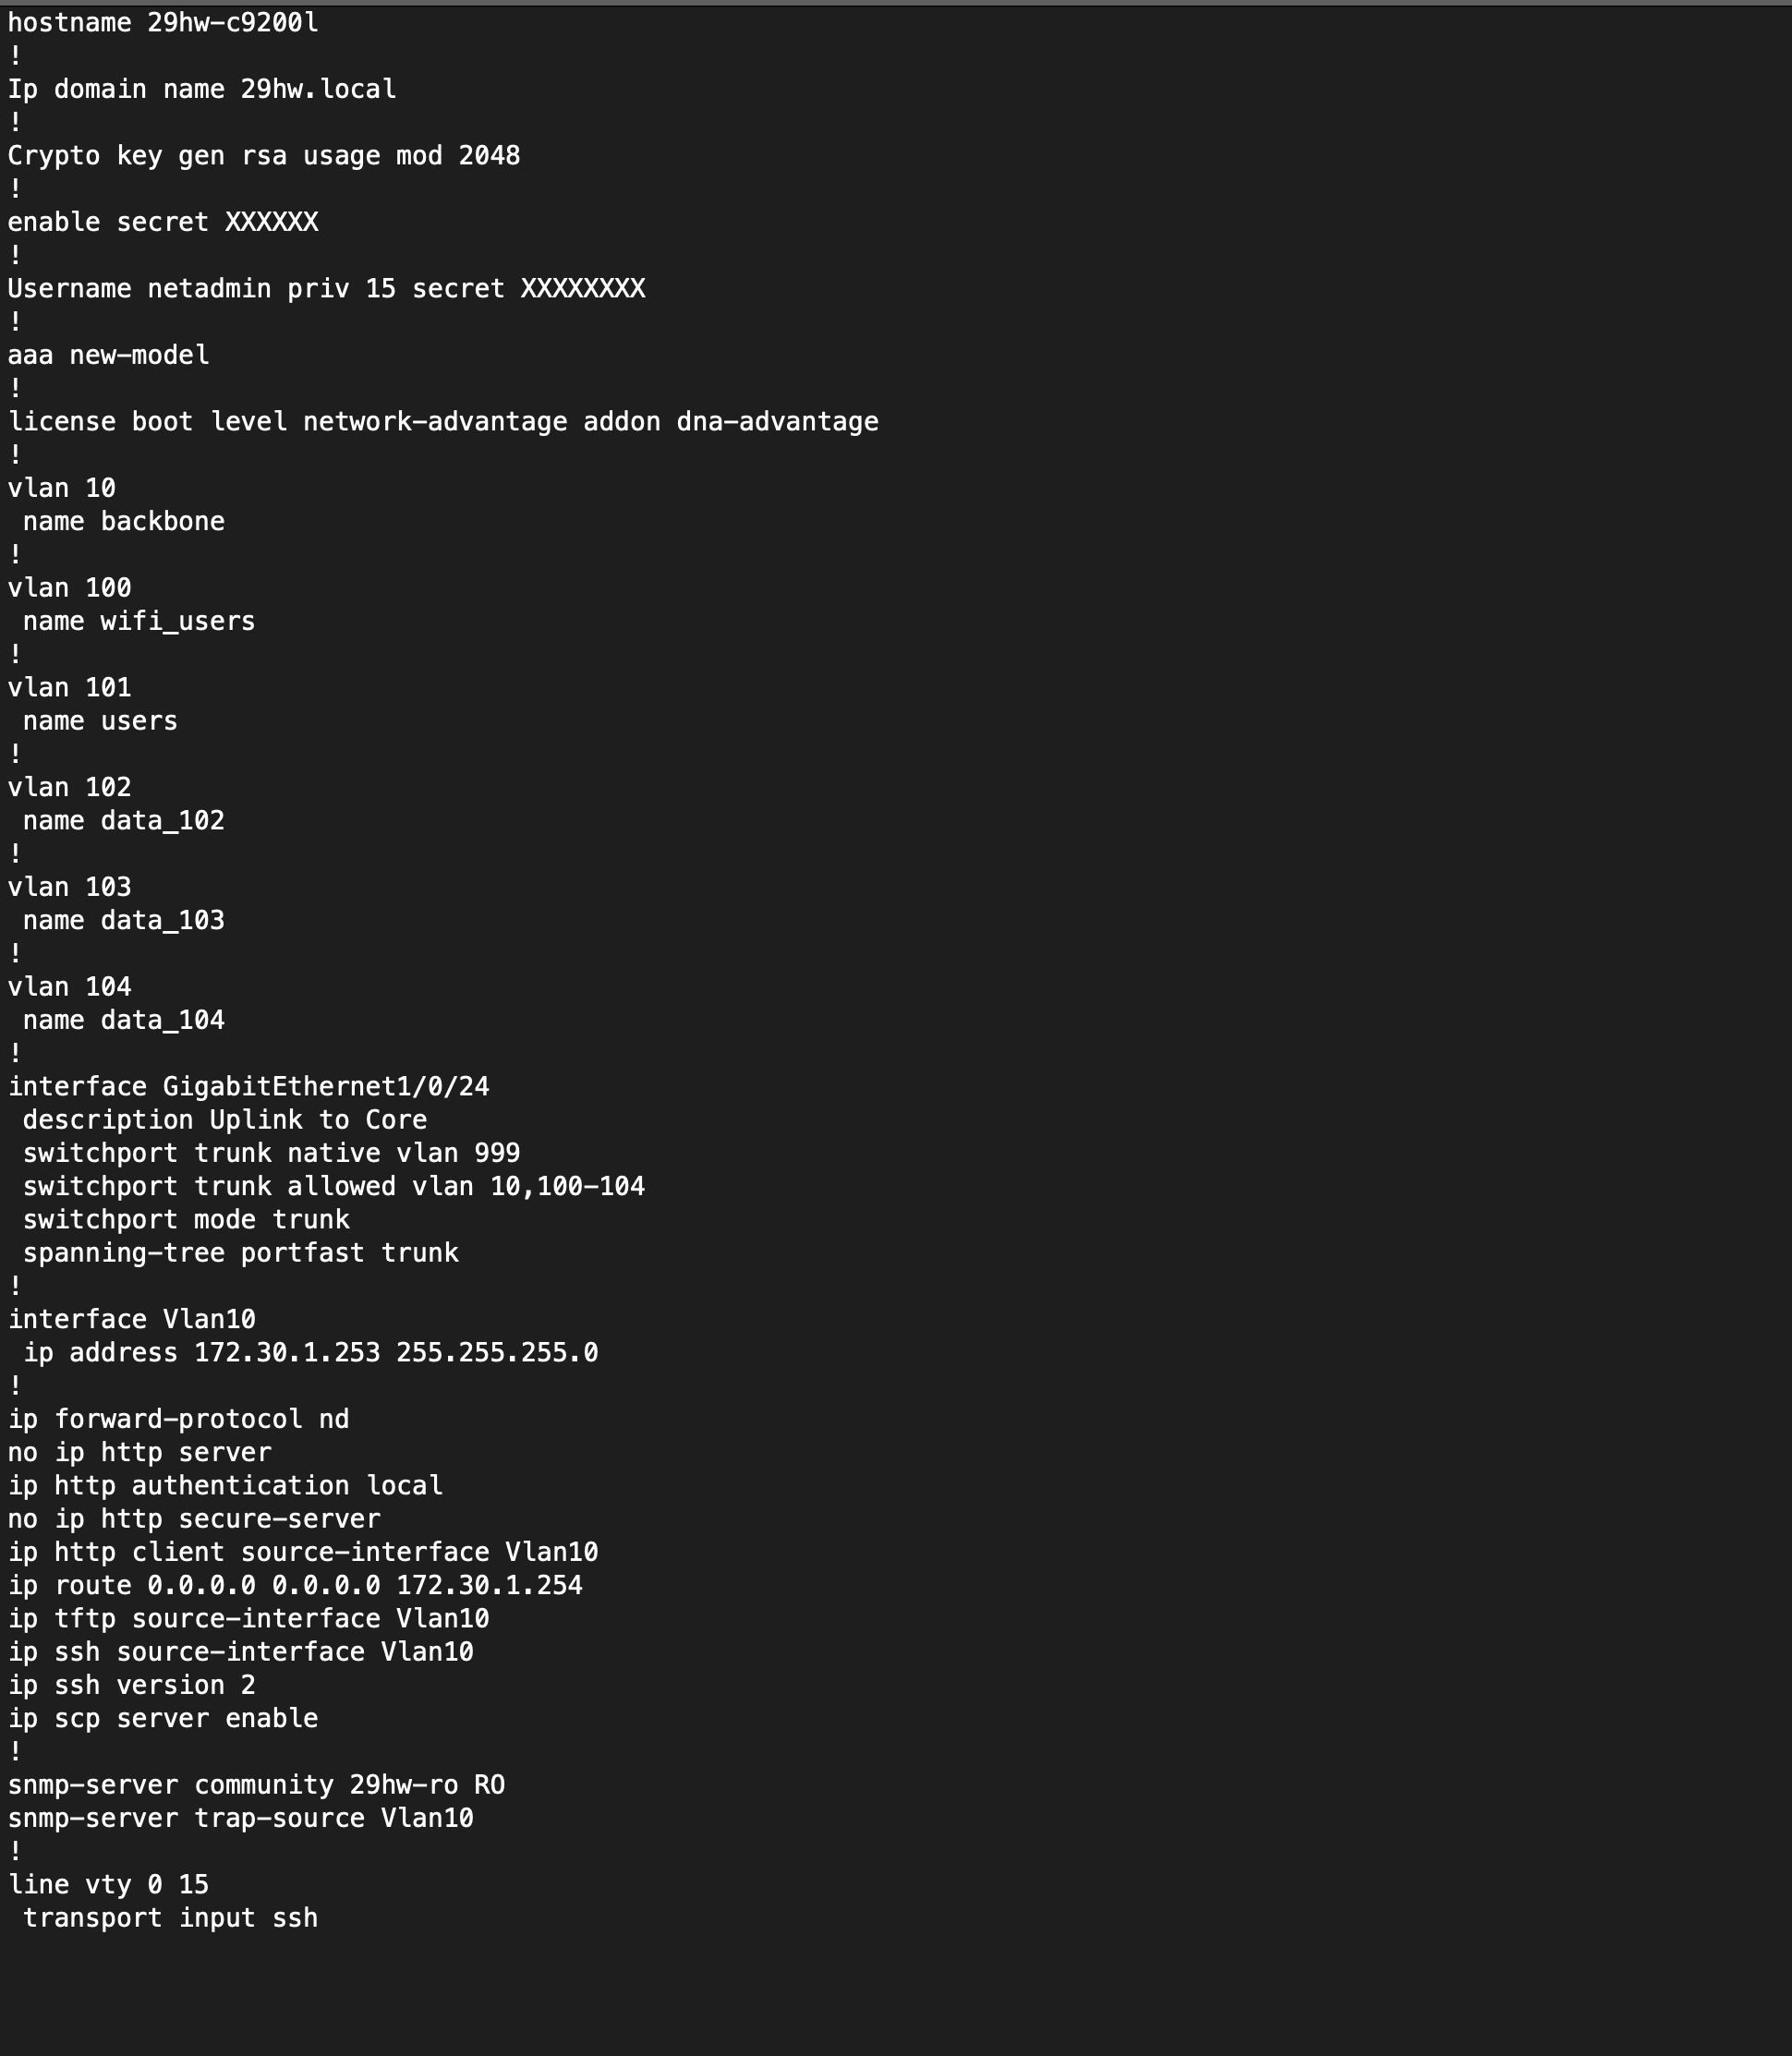This screenshot has height=2056, width=1792.
Task: Click the Username netadmin line
Action: coord(326,289)
